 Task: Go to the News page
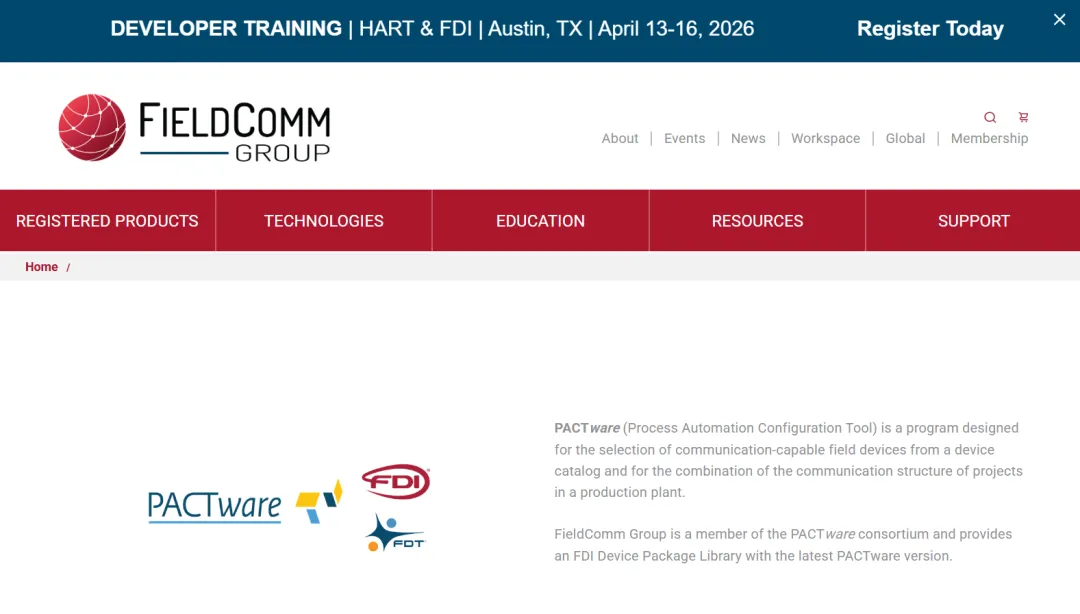coord(748,139)
